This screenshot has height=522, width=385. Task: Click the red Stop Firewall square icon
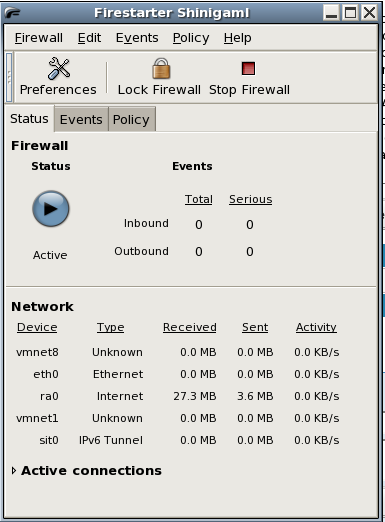[x=248, y=68]
